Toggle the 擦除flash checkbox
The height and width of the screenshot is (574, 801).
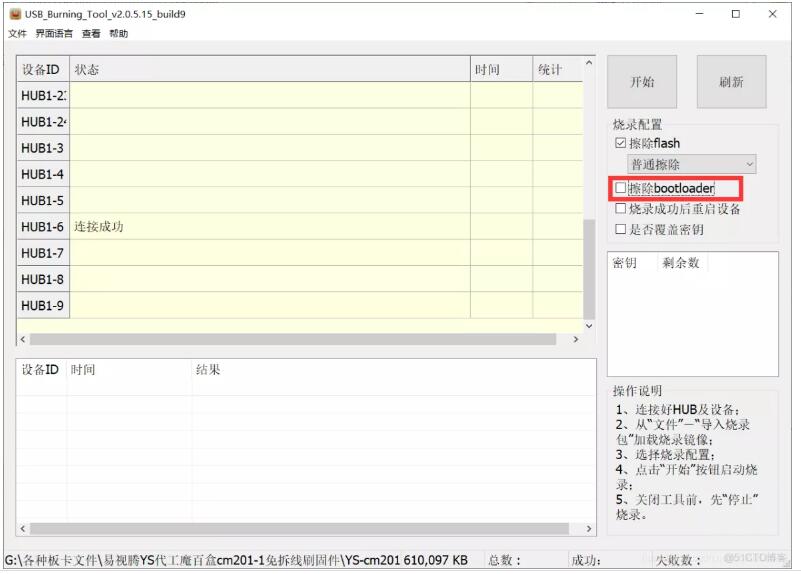coord(620,144)
